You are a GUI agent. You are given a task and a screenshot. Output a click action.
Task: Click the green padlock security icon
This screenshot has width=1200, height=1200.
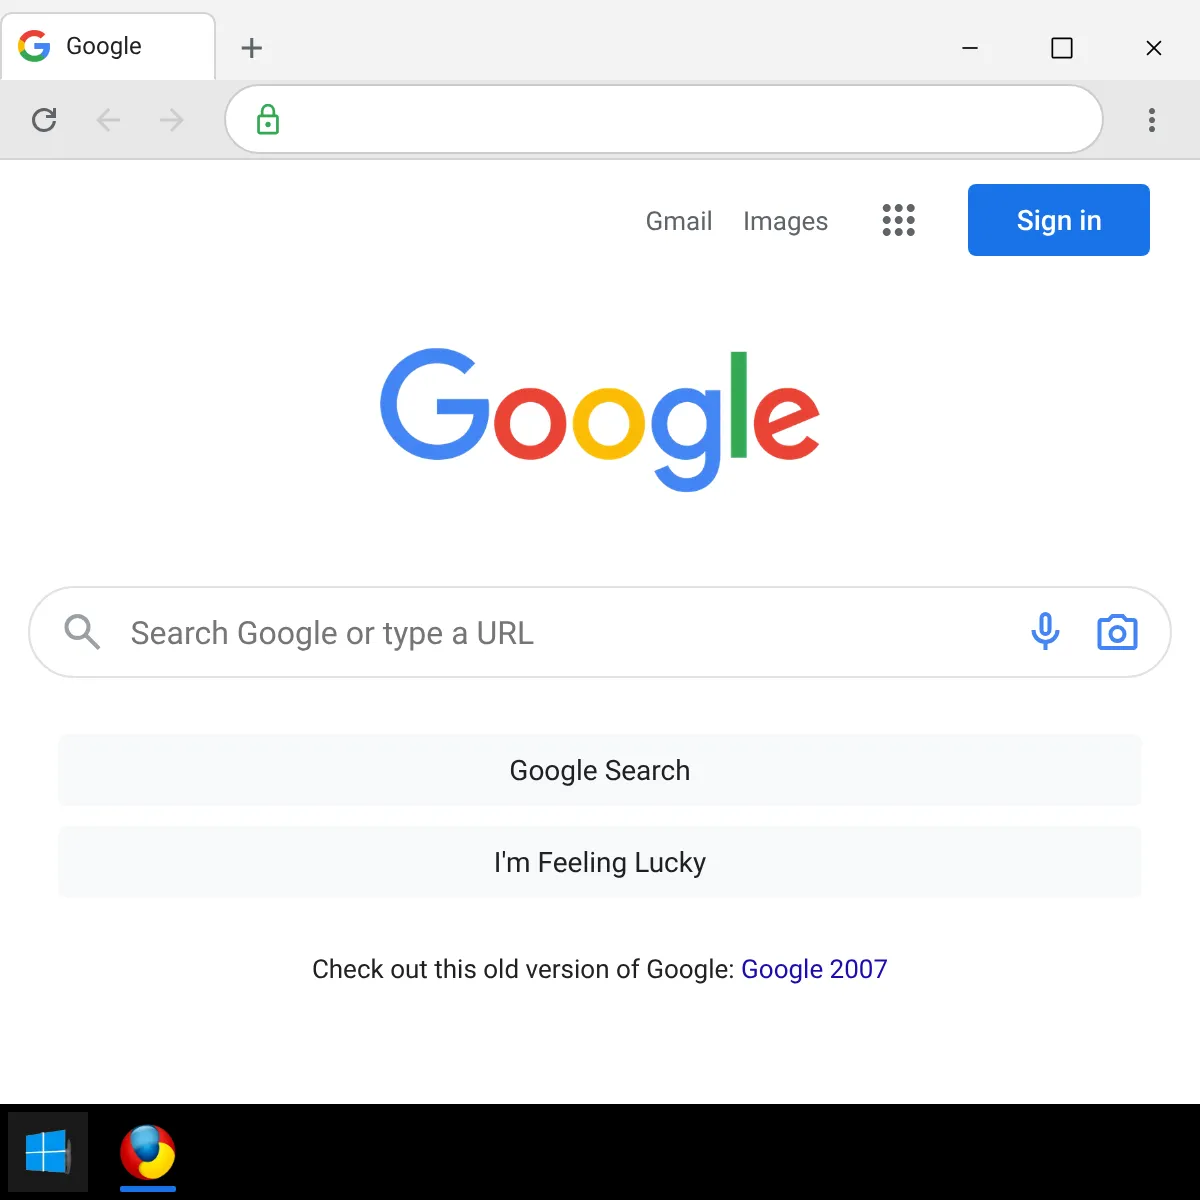pos(268,120)
